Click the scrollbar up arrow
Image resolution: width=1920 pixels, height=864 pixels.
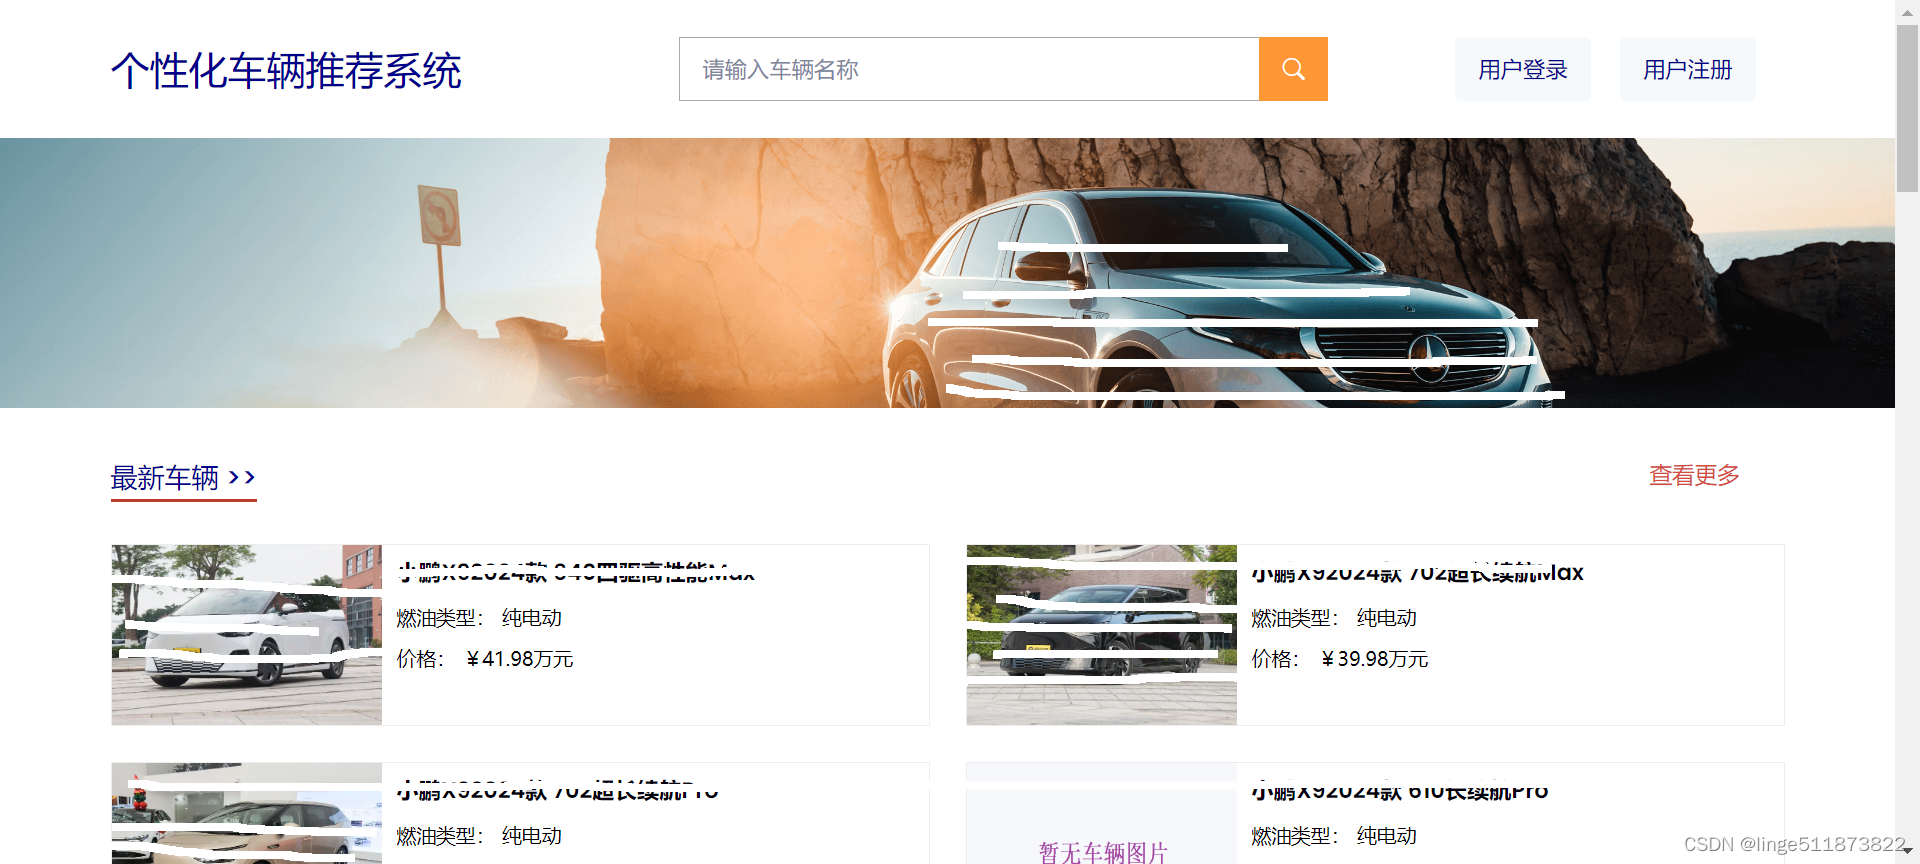pos(1907,12)
